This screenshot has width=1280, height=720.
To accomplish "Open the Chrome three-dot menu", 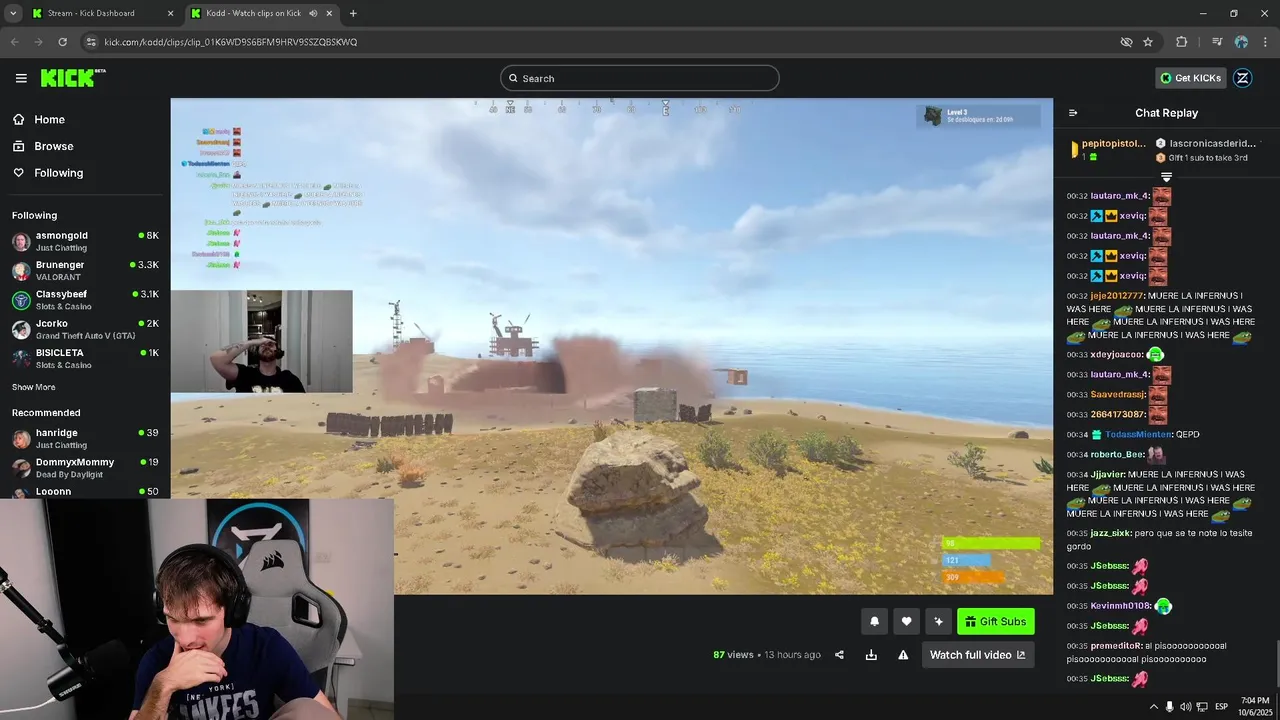I will click(x=1264, y=42).
